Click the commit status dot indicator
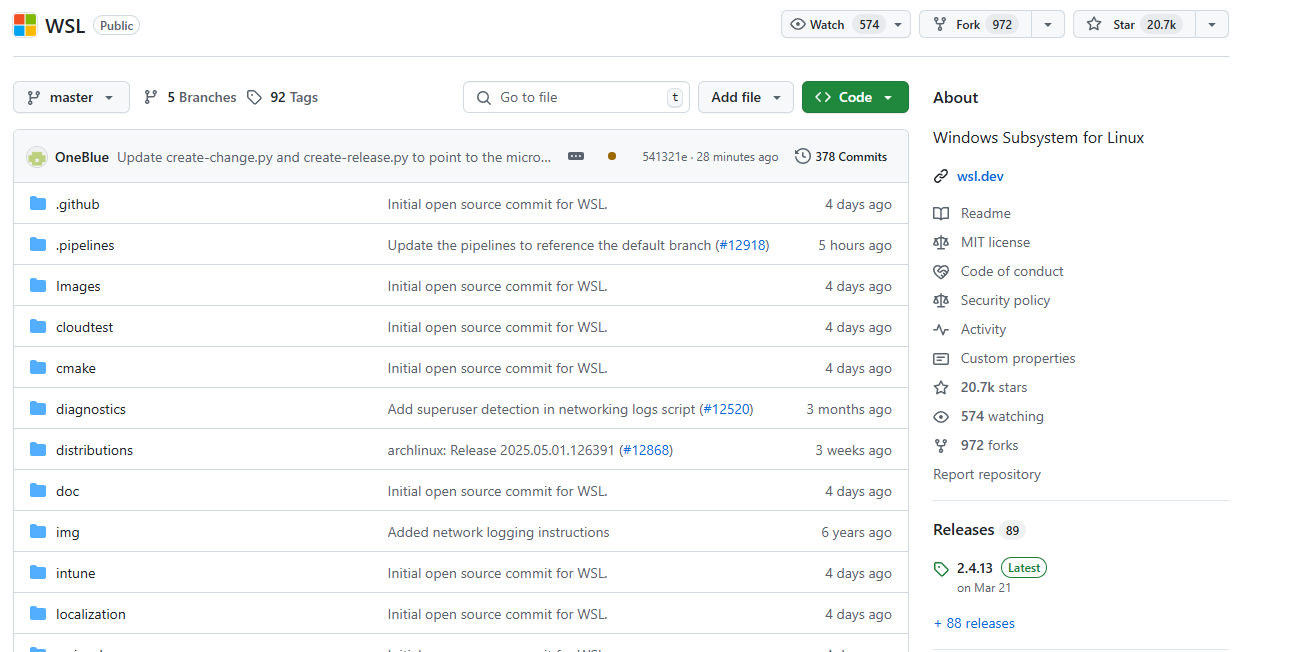The width and height of the screenshot is (1305, 652). pos(612,156)
